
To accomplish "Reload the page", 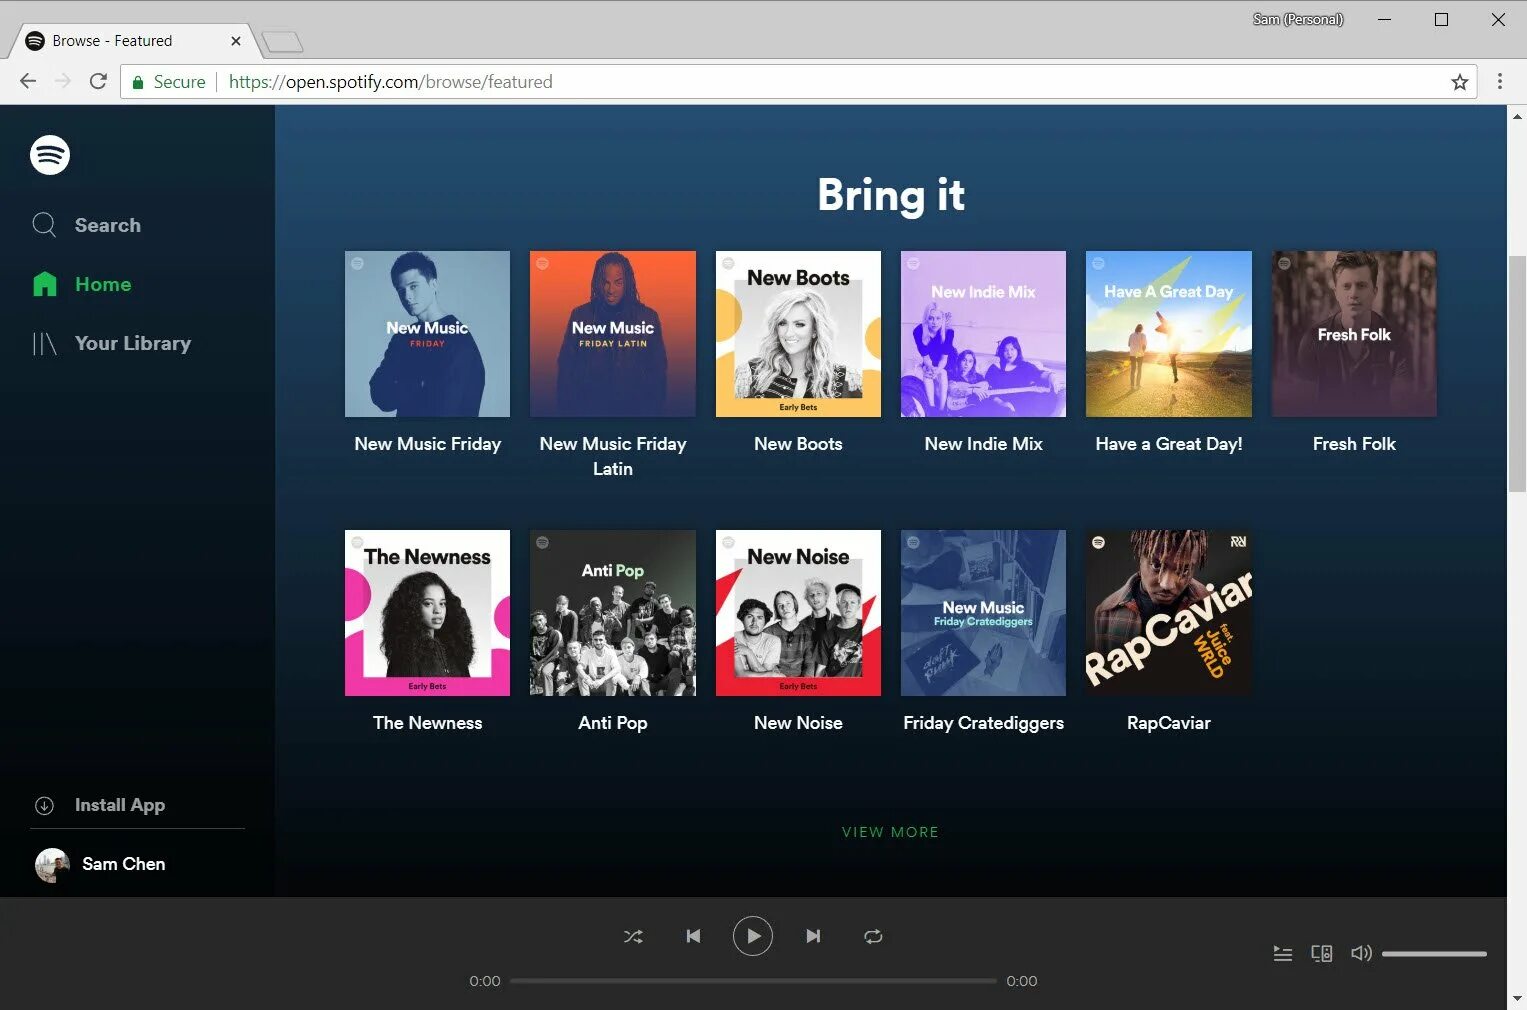I will [x=98, y=81].
